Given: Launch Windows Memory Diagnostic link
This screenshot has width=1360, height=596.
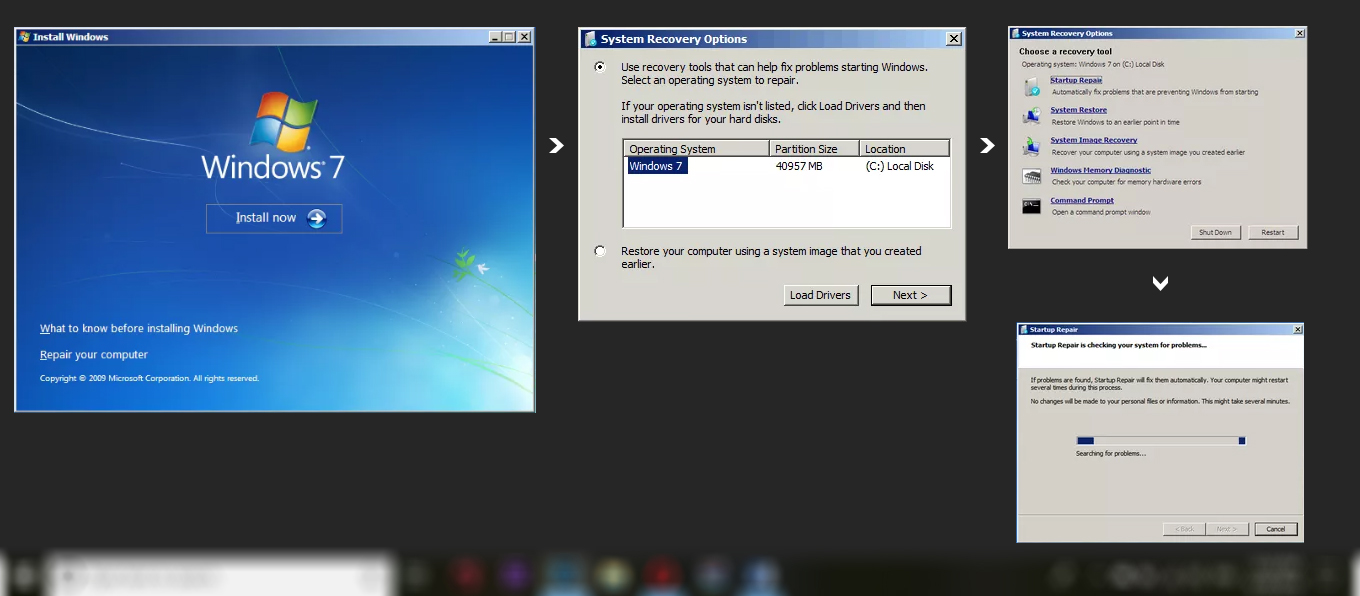Looking at the screenshot, I should coord(1100,170).
